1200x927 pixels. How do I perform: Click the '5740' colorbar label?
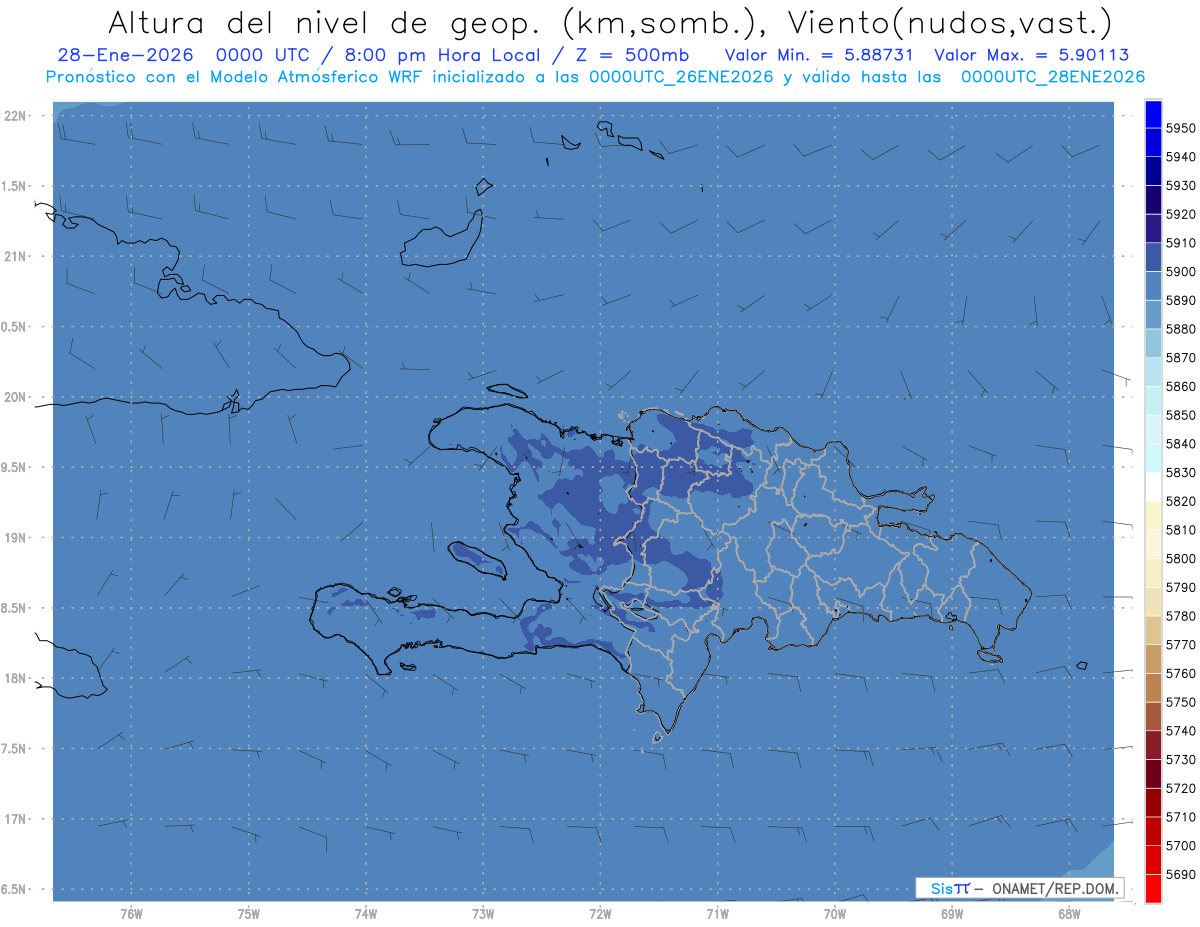tap(1180, 731)
